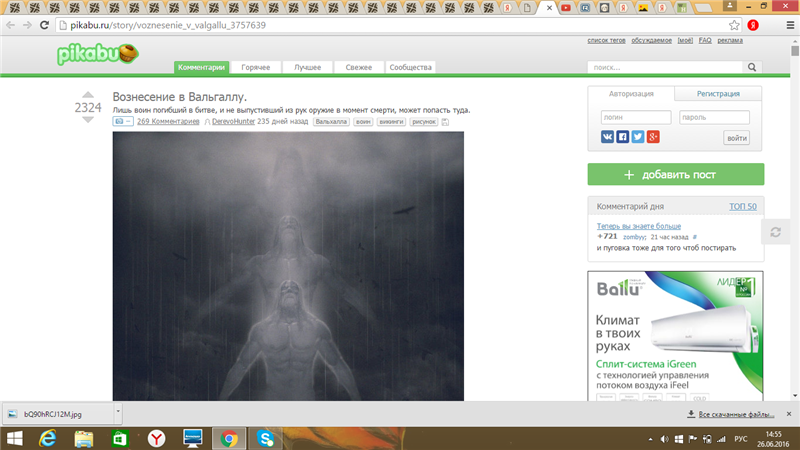The height and width of the screenshot is (450, 800).
Task: Switch to the Горячее tab
Action: 256,68
